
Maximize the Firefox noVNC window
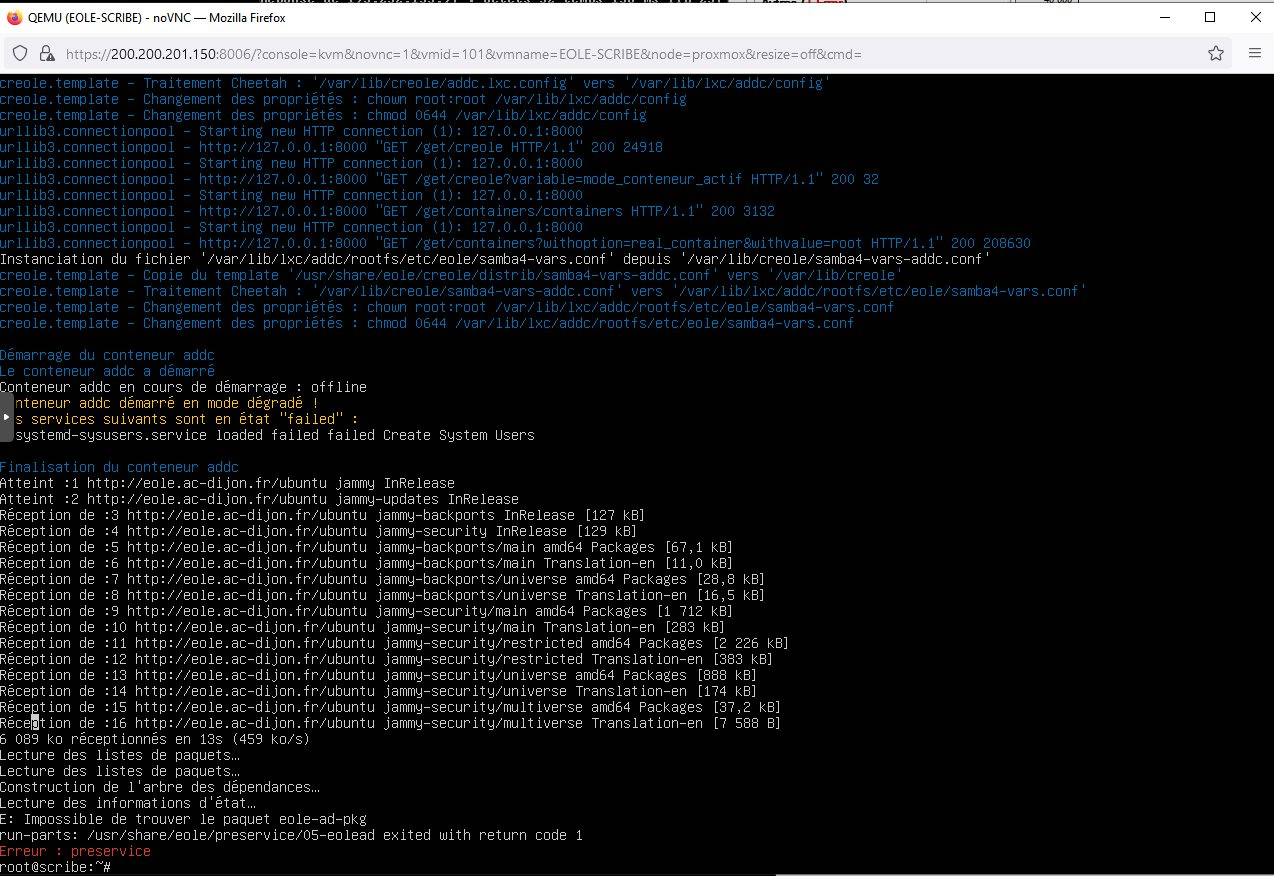click(x=1209, y=17)
